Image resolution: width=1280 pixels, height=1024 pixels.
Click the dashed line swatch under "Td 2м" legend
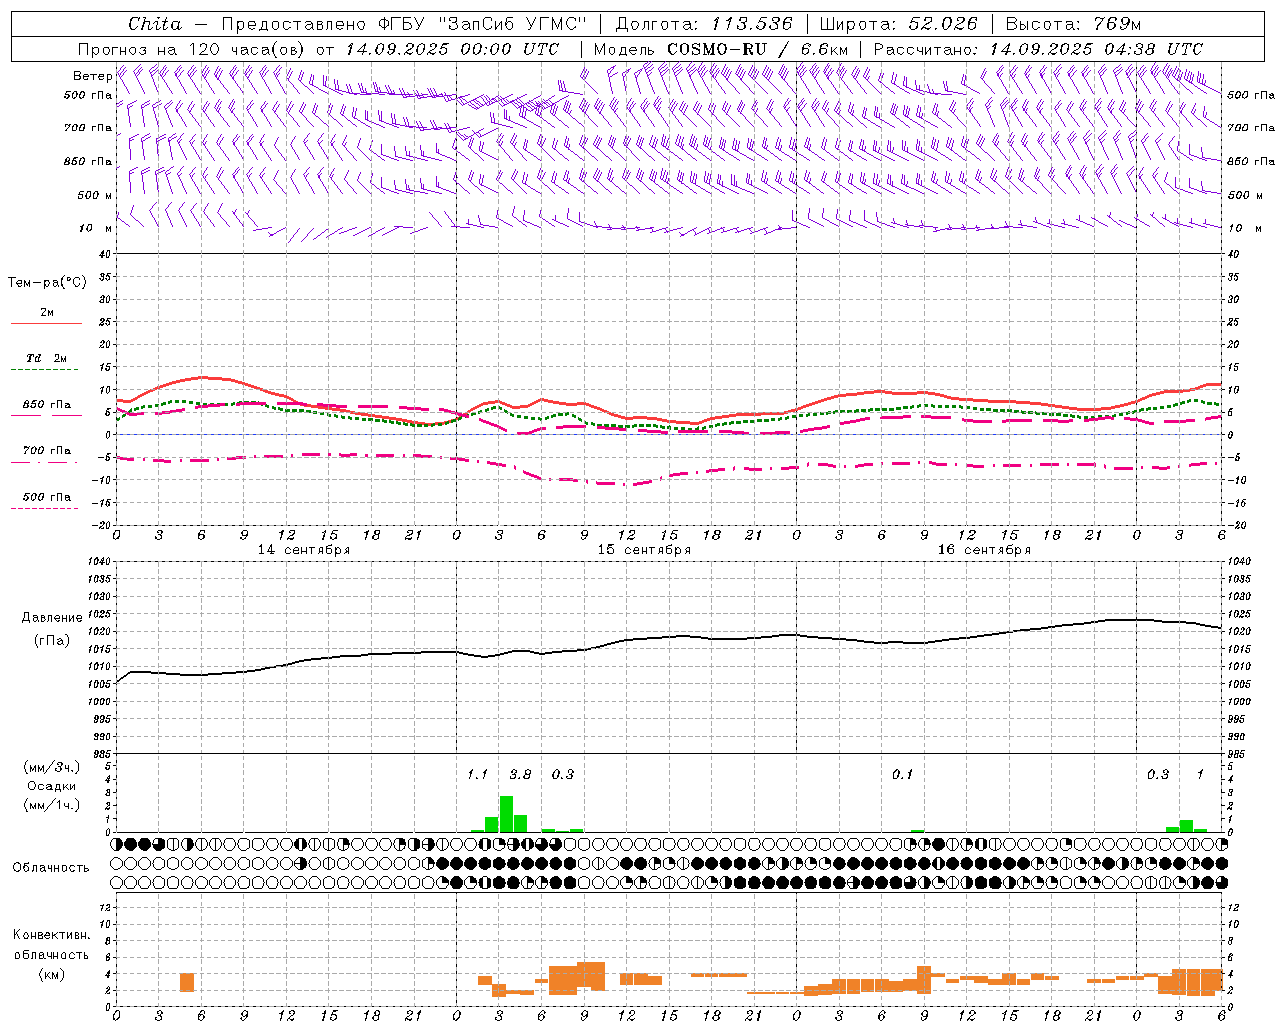pos(44,370)
